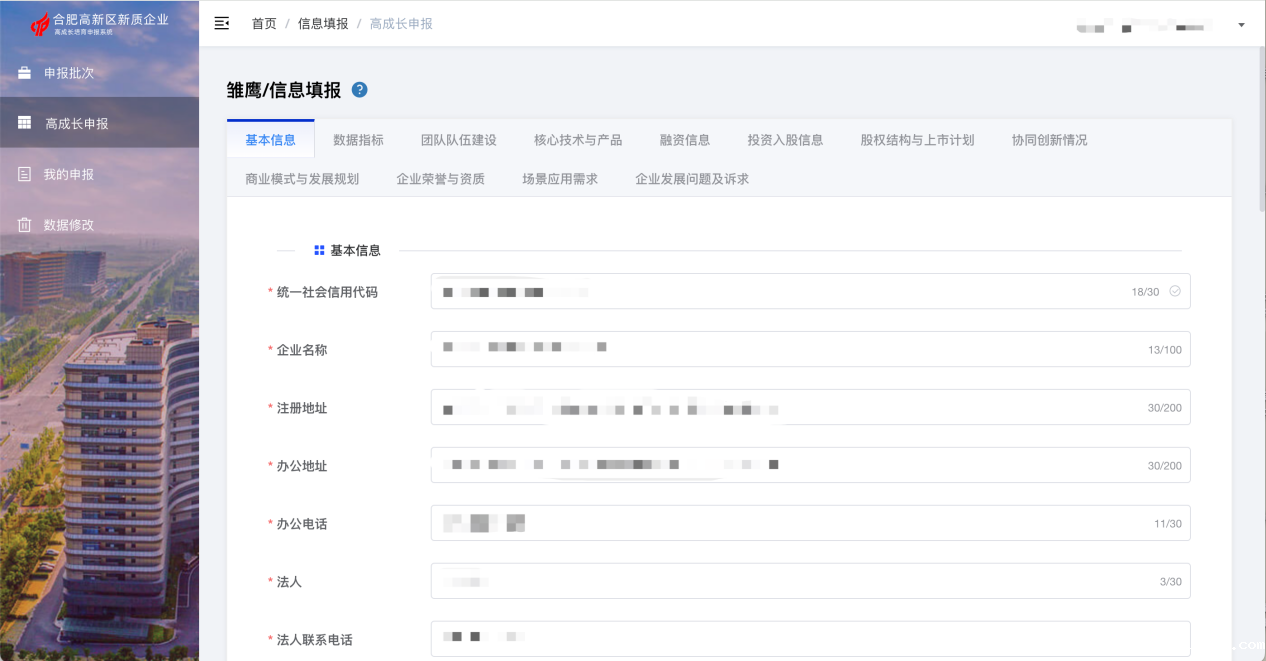Switch to 核心技术与产品 tab
This screenshot has width=1266, height=661.
tap(578, 140)
